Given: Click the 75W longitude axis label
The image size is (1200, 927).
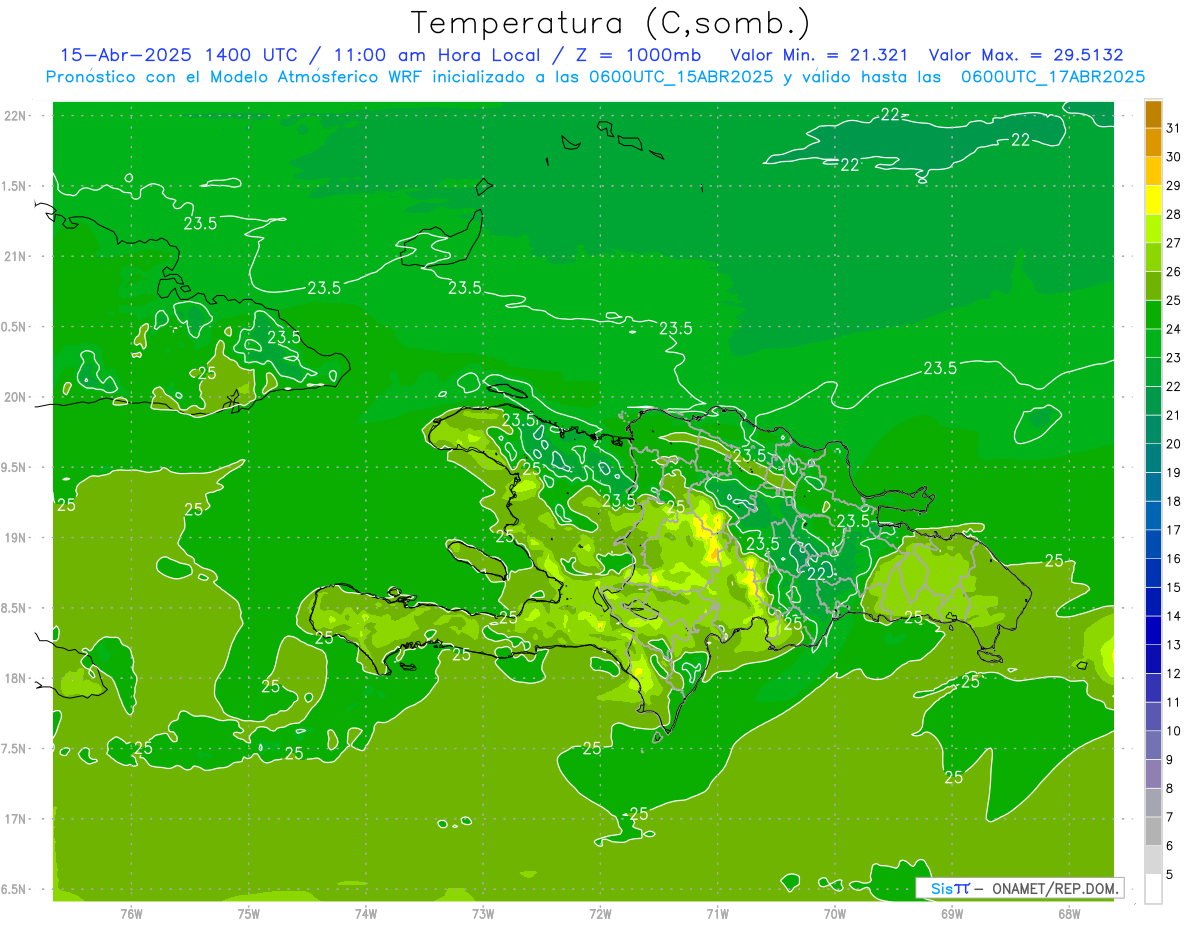Looking at the screenshot, I should [249, 913].
